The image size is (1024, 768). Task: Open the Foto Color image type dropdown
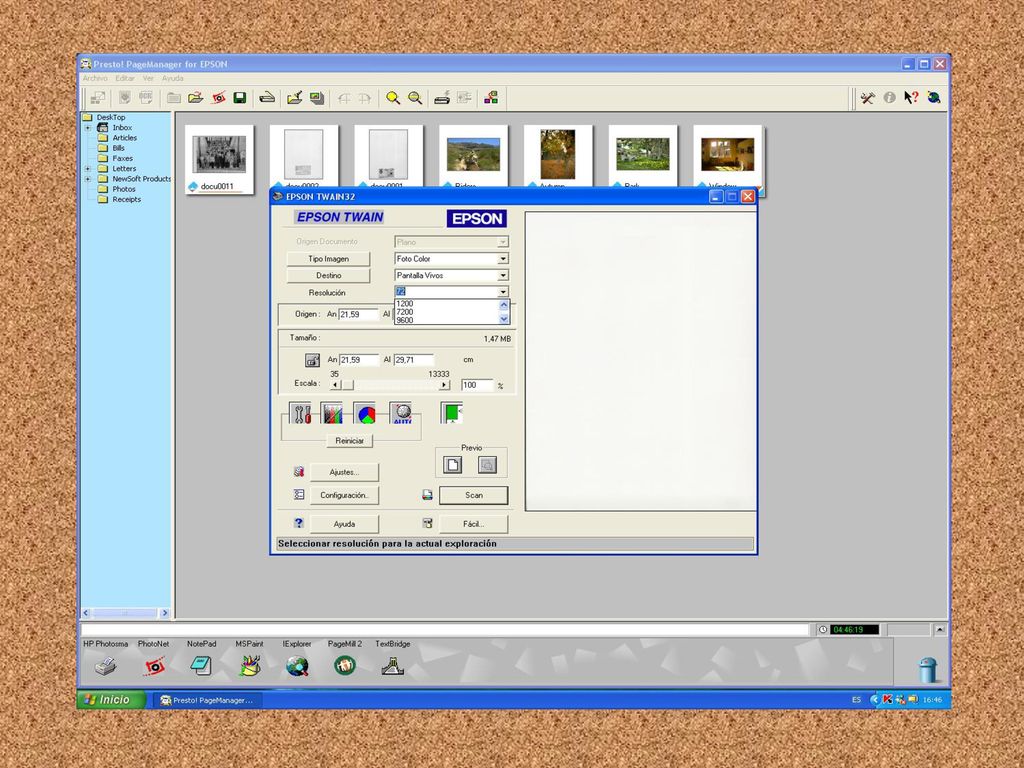pyautogui.click(x=503, y=259)
